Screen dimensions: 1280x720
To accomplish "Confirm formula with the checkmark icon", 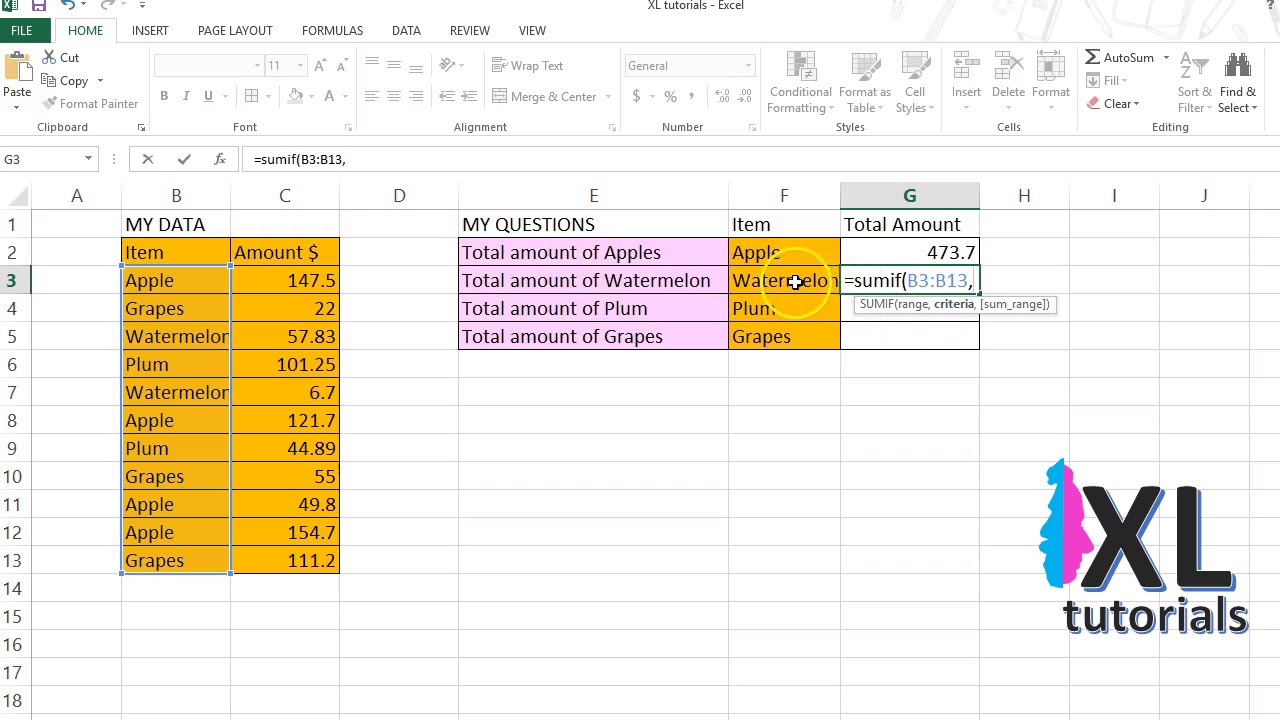I will point(184,159).
